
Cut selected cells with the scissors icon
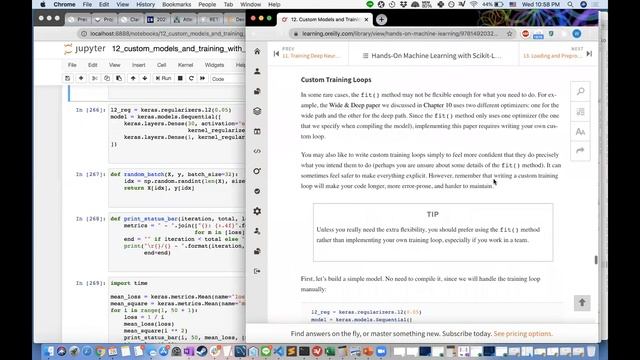95,78
